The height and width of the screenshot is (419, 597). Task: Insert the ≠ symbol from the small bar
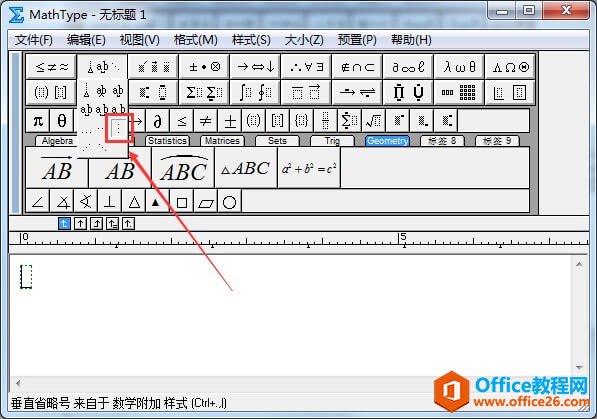[x=206, y=121]
